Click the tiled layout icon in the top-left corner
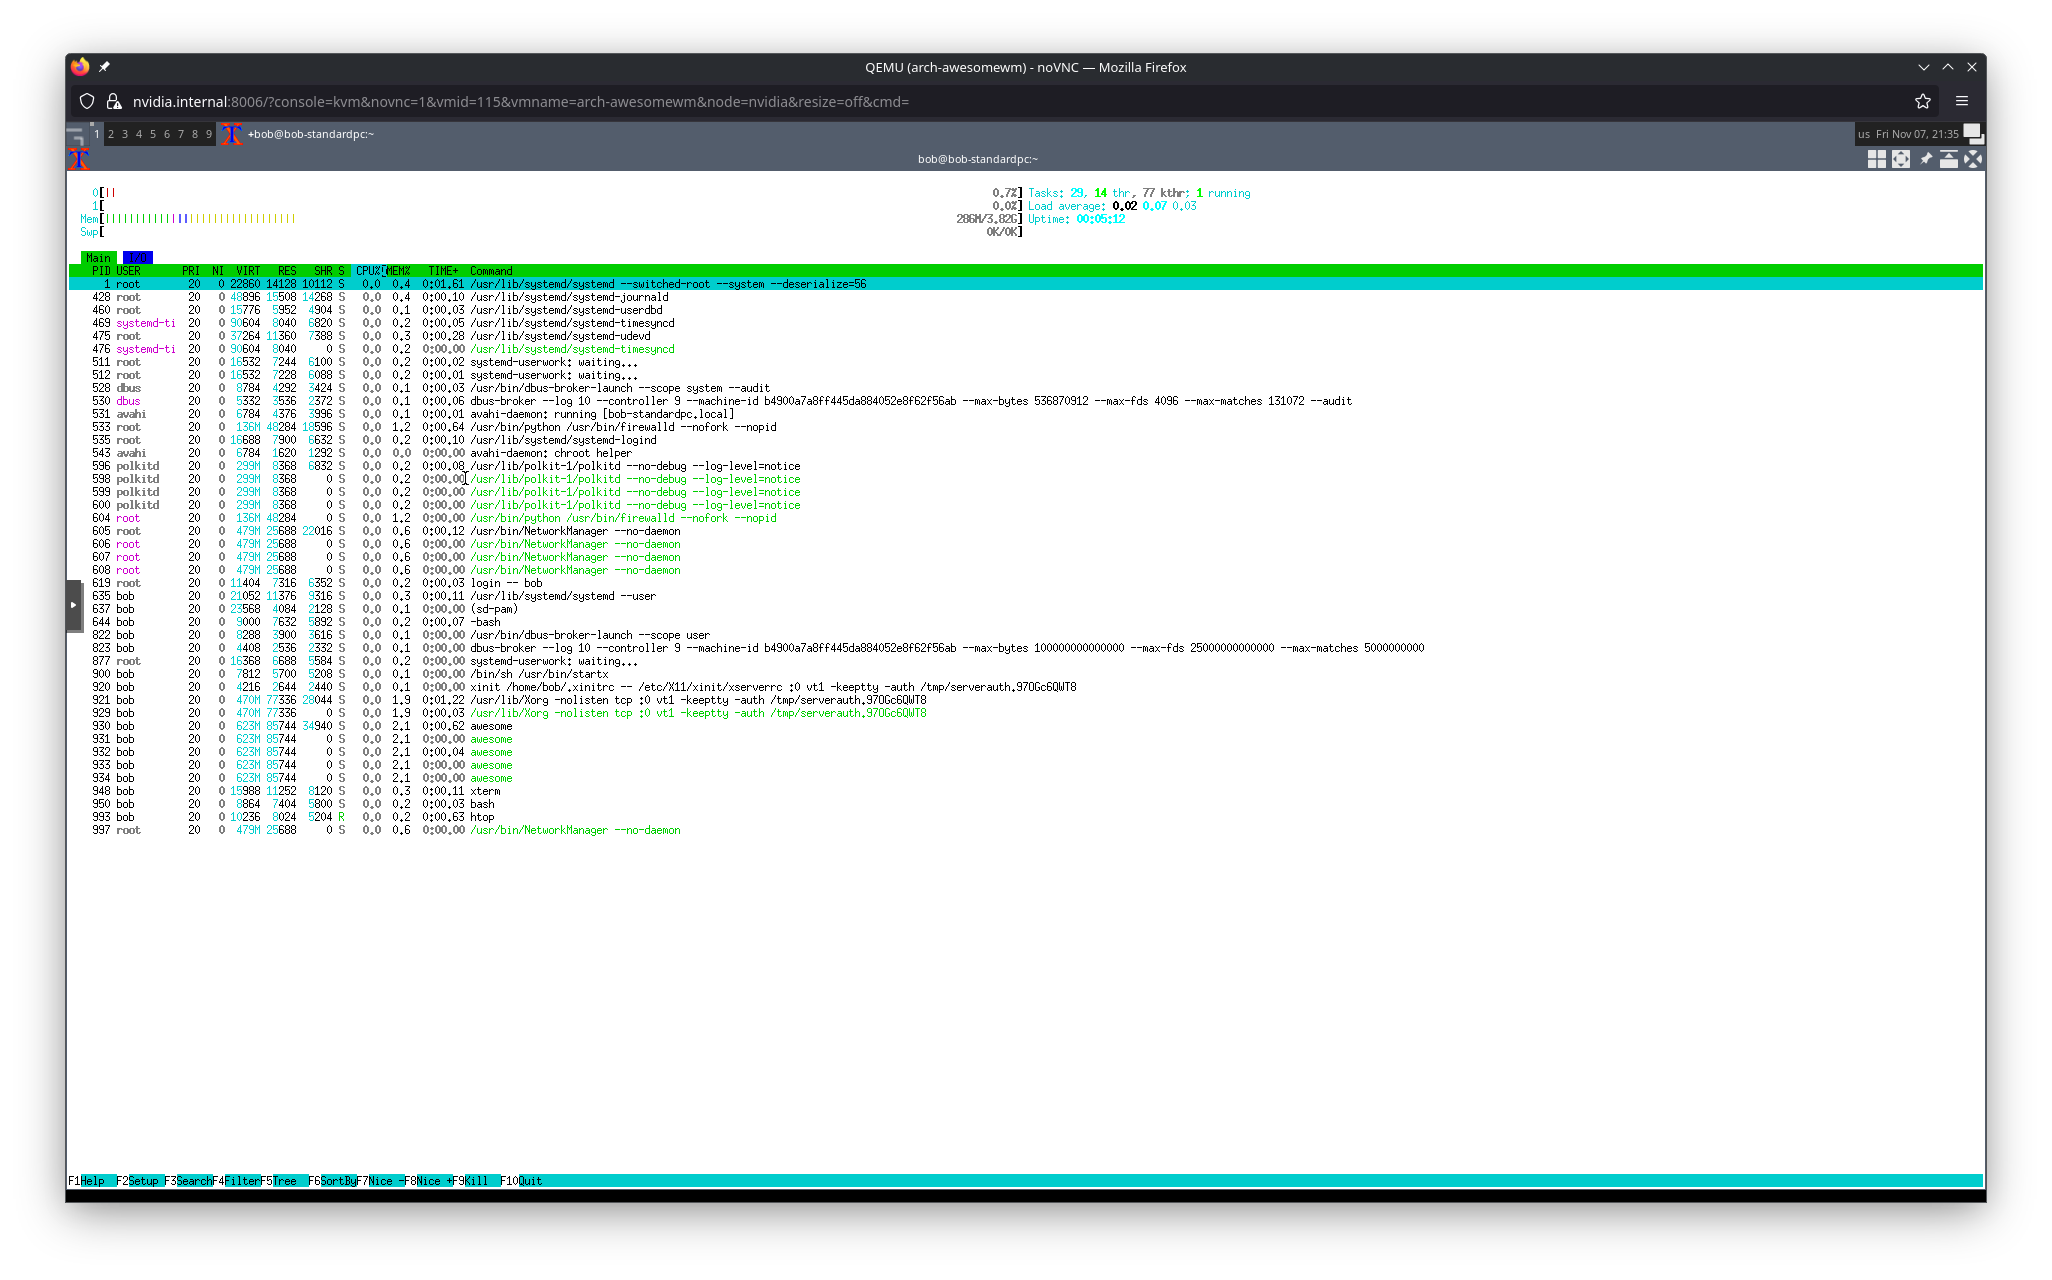This screenshot has width=2052, height=1280. pos(78,133)
